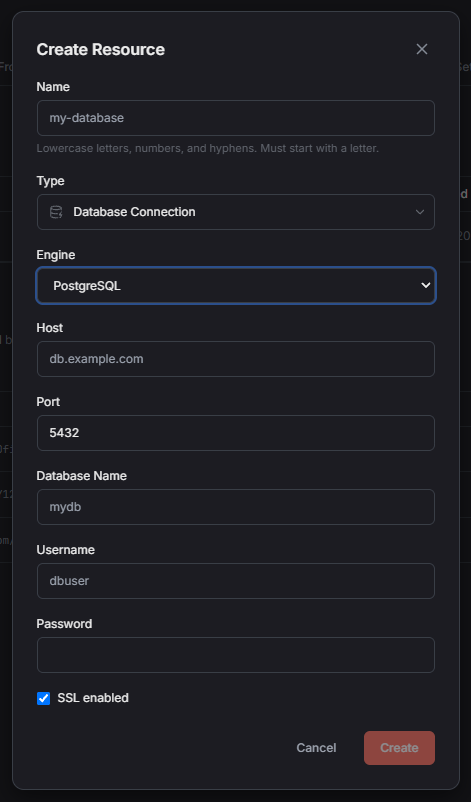This screenshot has width=471, height=802.
Task: Click the Cancel button
Action: pyautogui.click(x=316, y=748)
